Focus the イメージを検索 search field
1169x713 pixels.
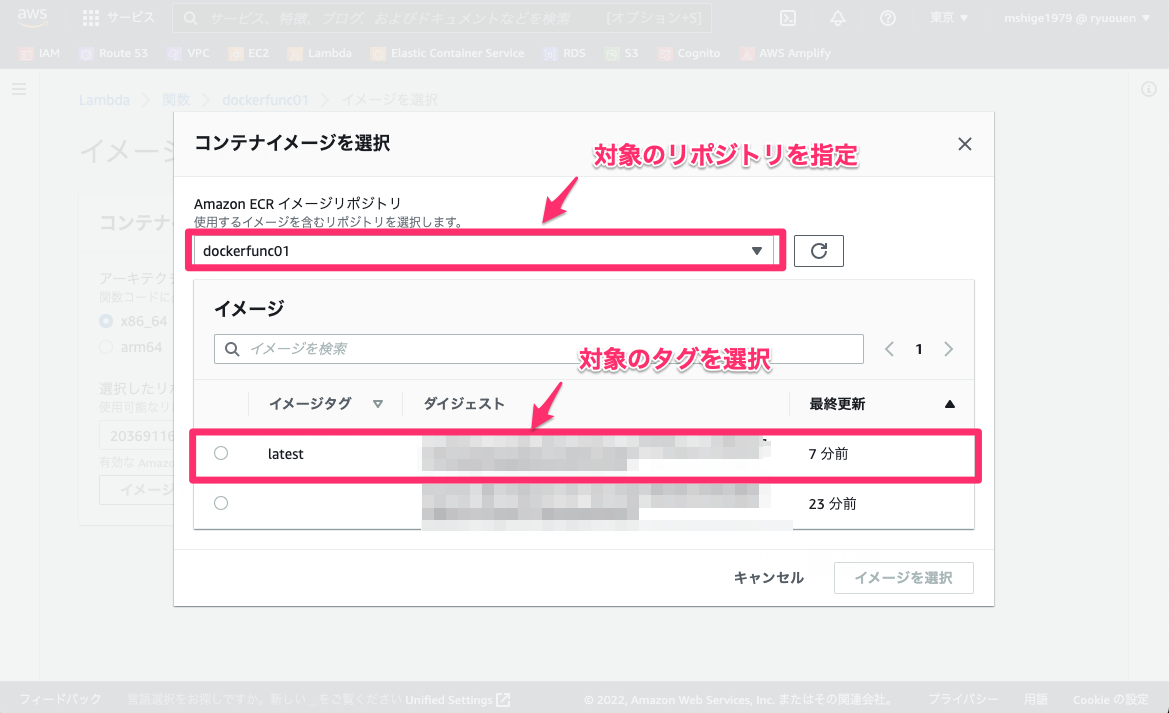click(x=538, y=349)
